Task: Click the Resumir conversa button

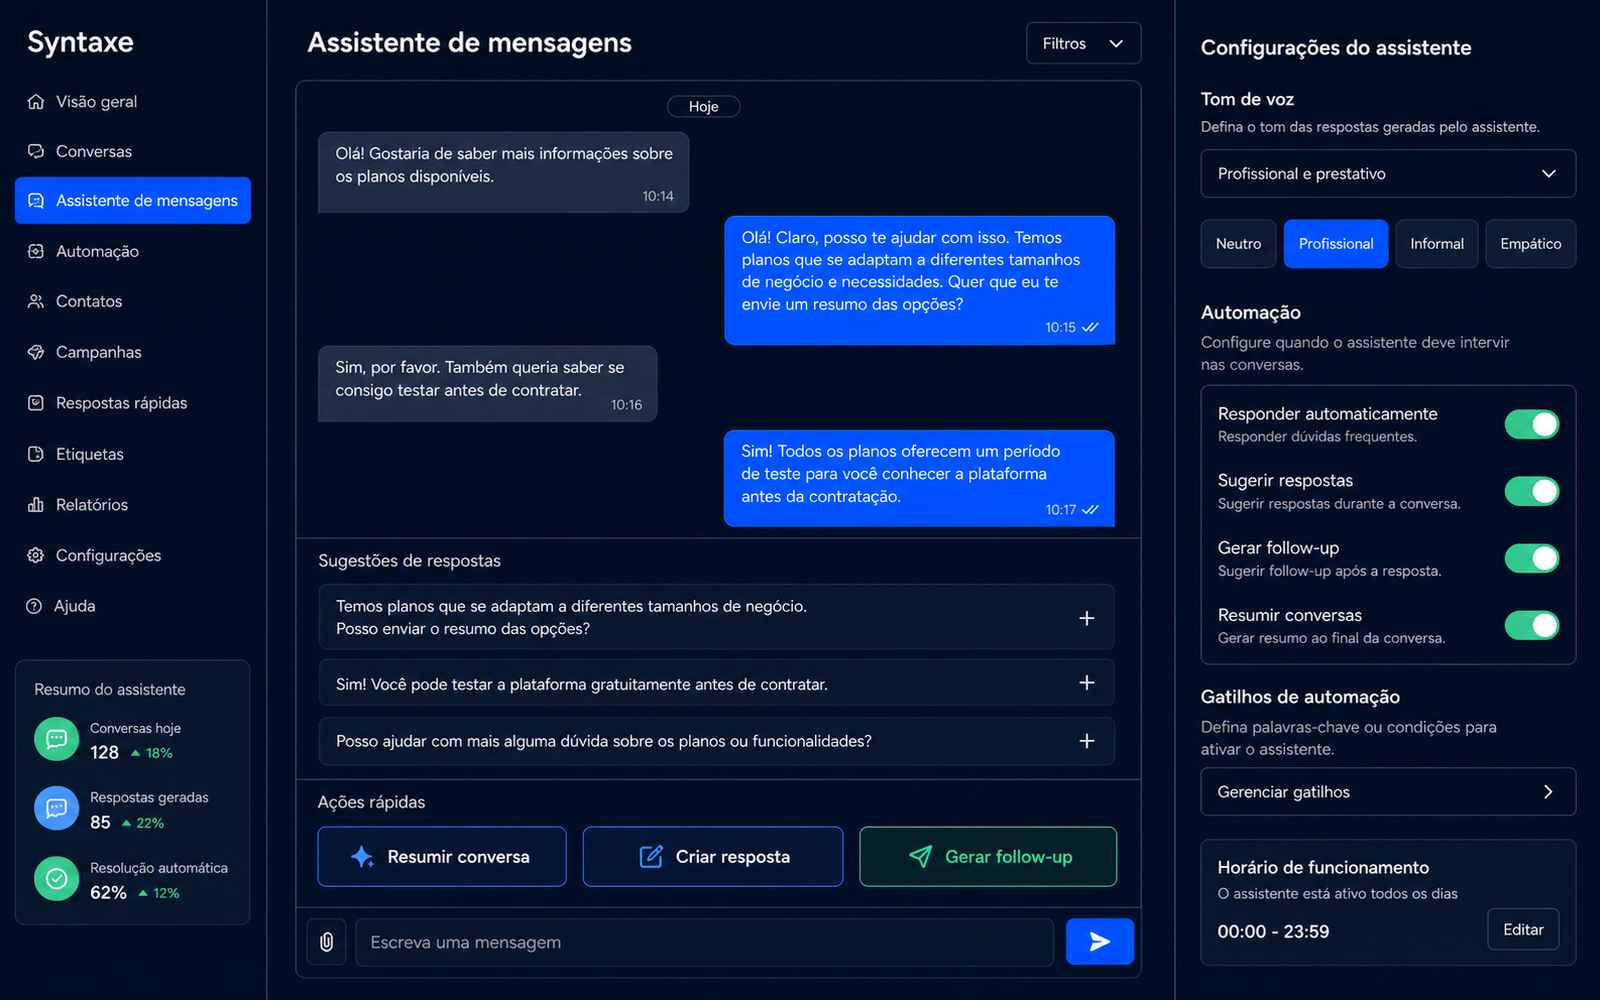Action: (x=442, y=857)
